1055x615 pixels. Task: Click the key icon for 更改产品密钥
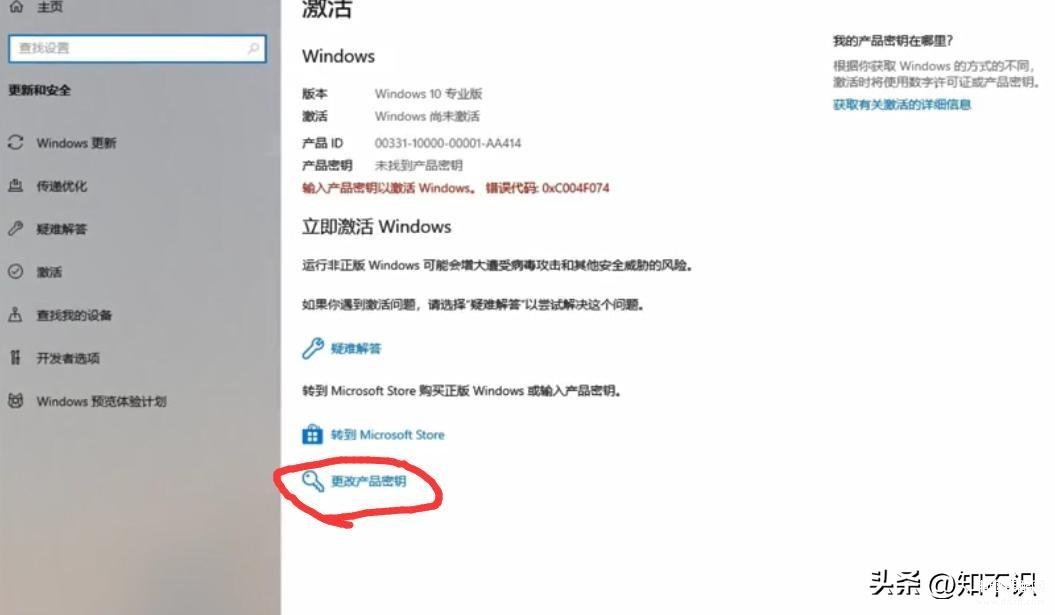click(313, 480)
